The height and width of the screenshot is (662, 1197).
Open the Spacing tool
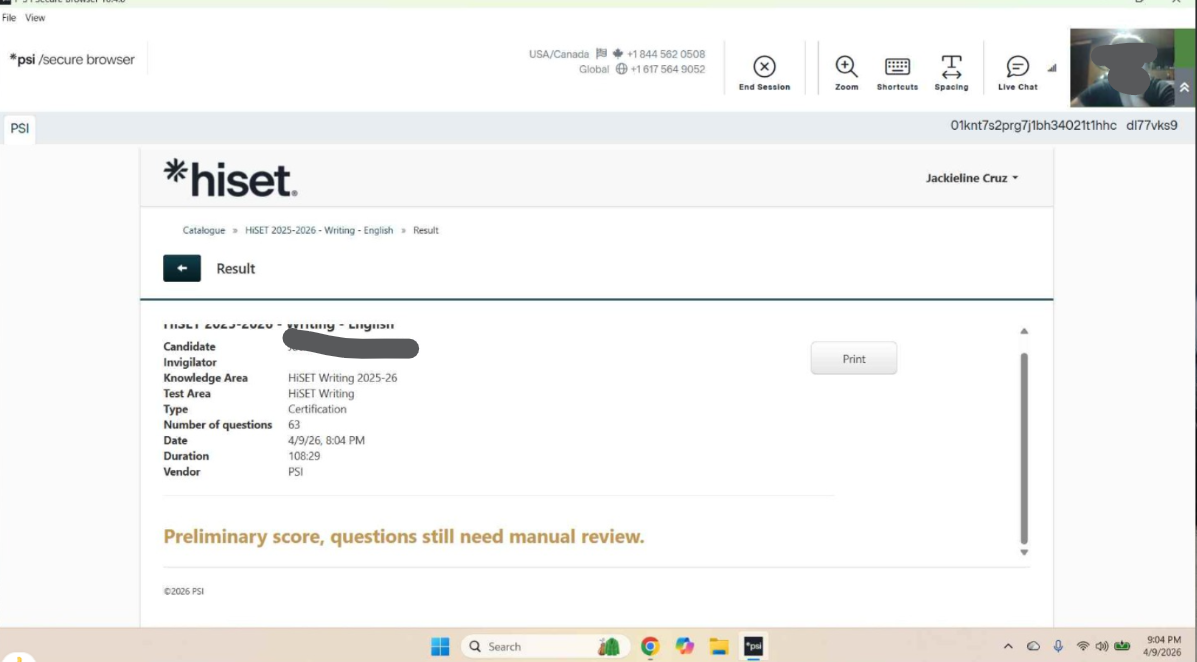[951, 73]
